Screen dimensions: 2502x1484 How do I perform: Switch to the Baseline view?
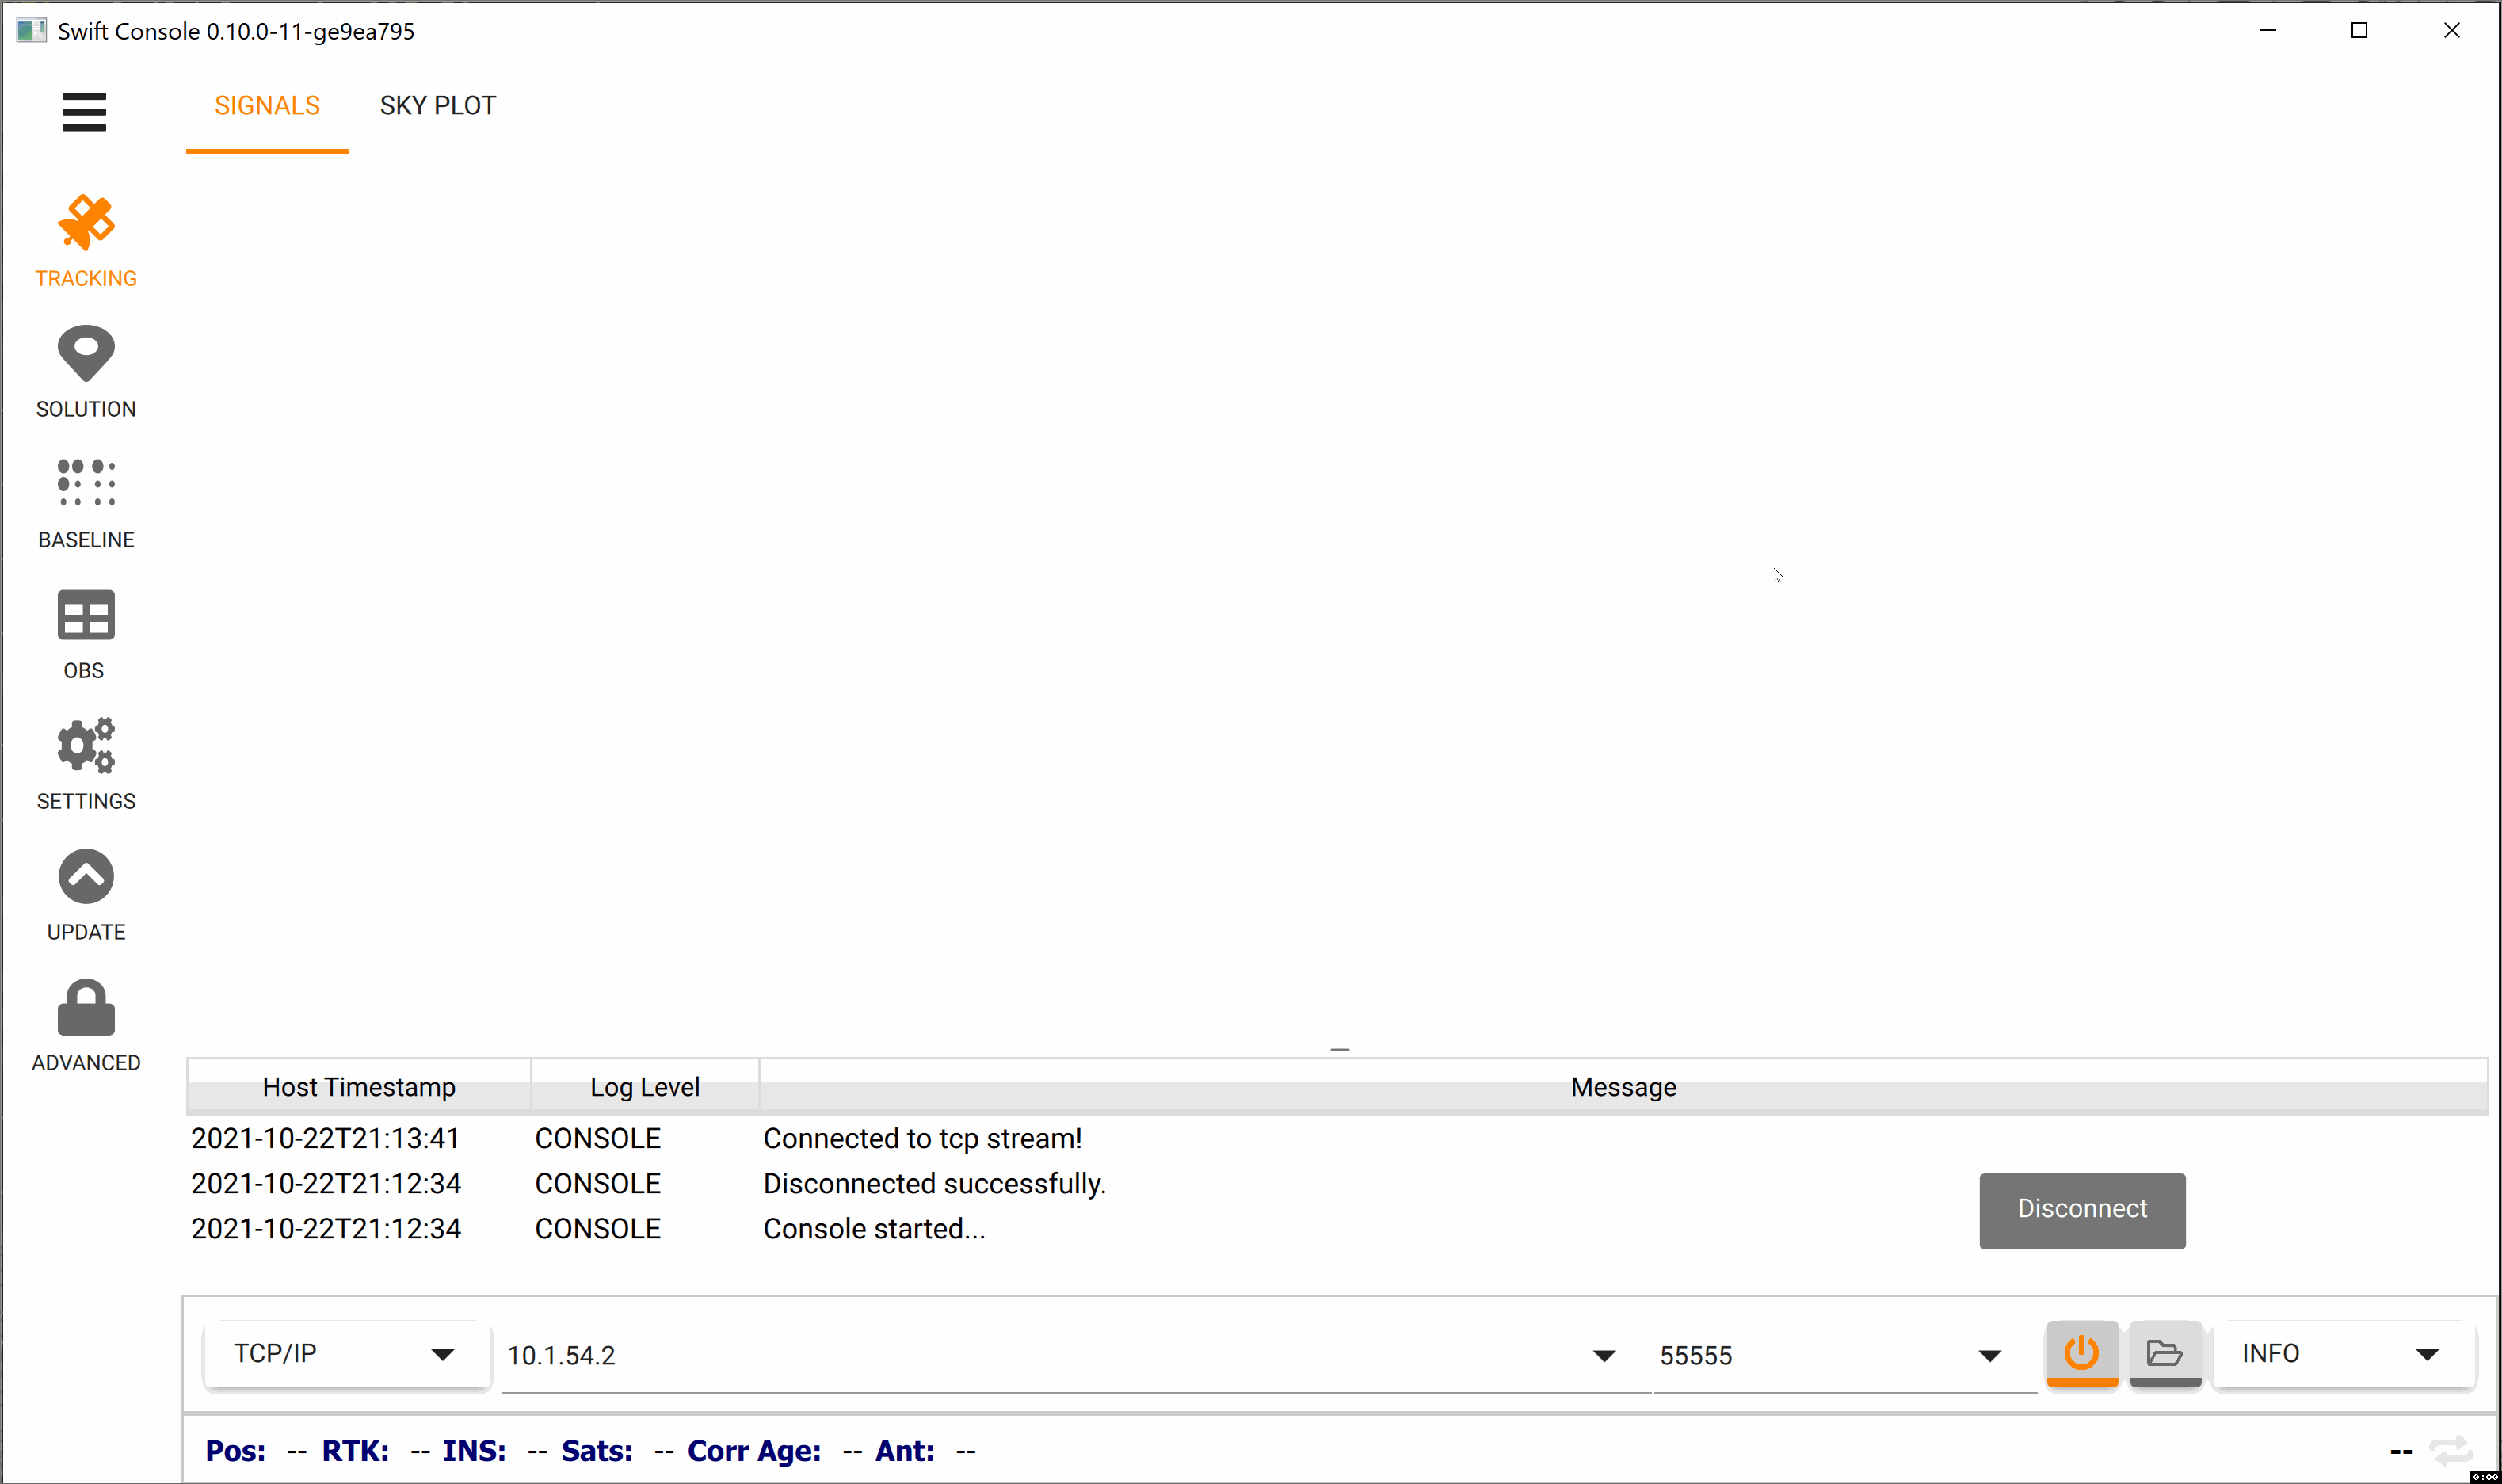pyautogui.click(x=86, y=502)
